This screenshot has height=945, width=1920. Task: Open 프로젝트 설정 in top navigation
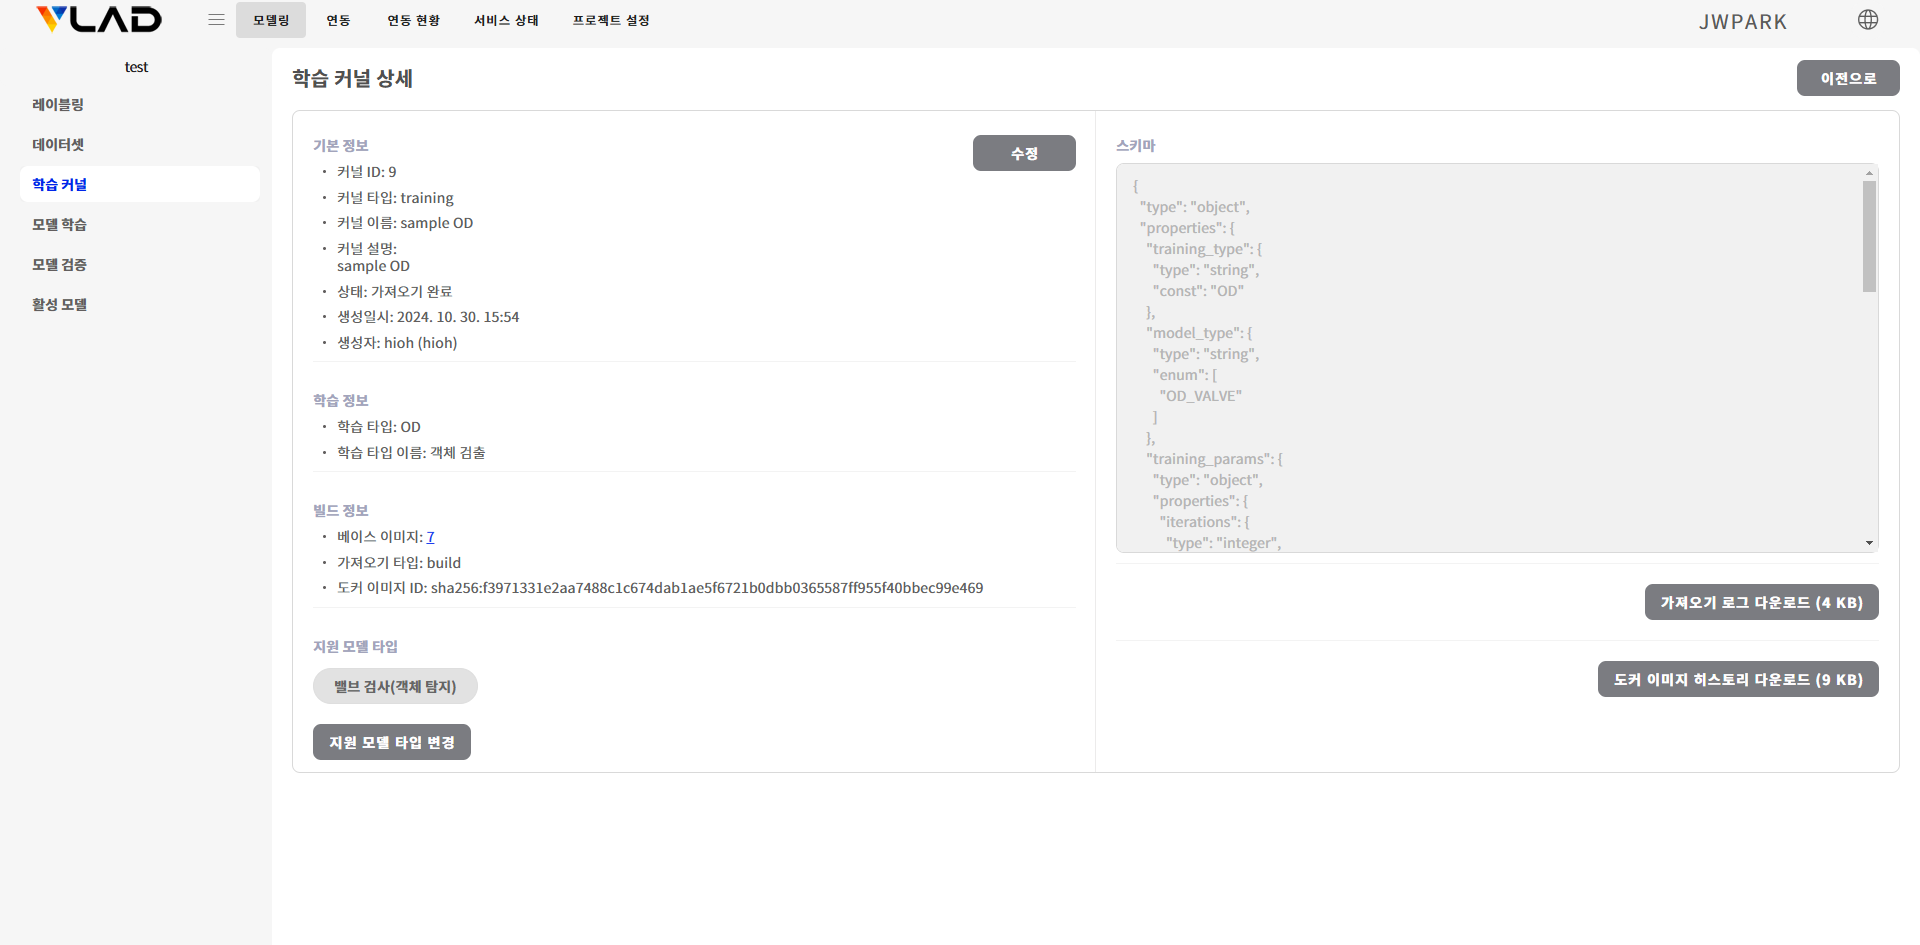click(611, 20)
